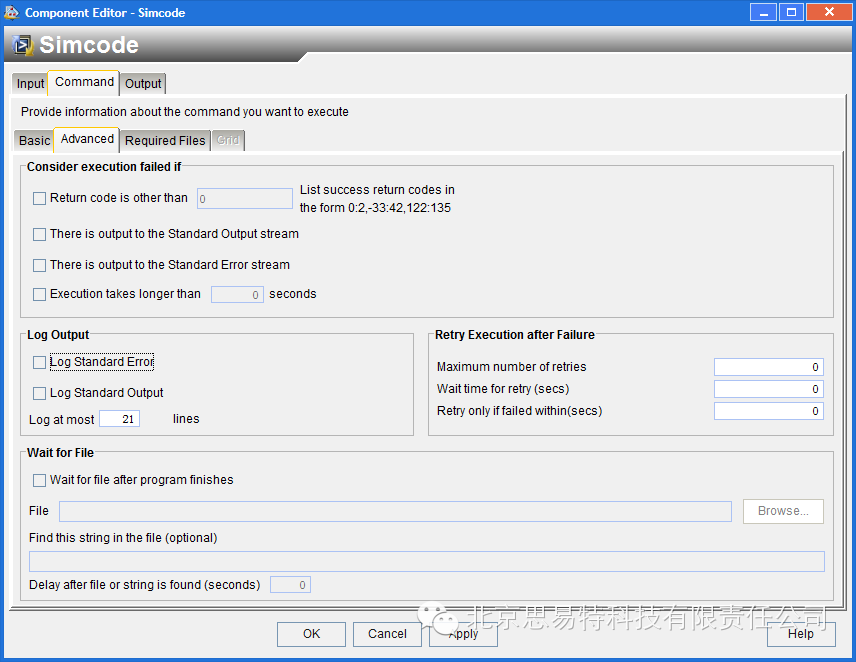Screen dimensions: 856x662
Task: Click the 'Consider execution failed if' heading
Action: pos(104,167)
